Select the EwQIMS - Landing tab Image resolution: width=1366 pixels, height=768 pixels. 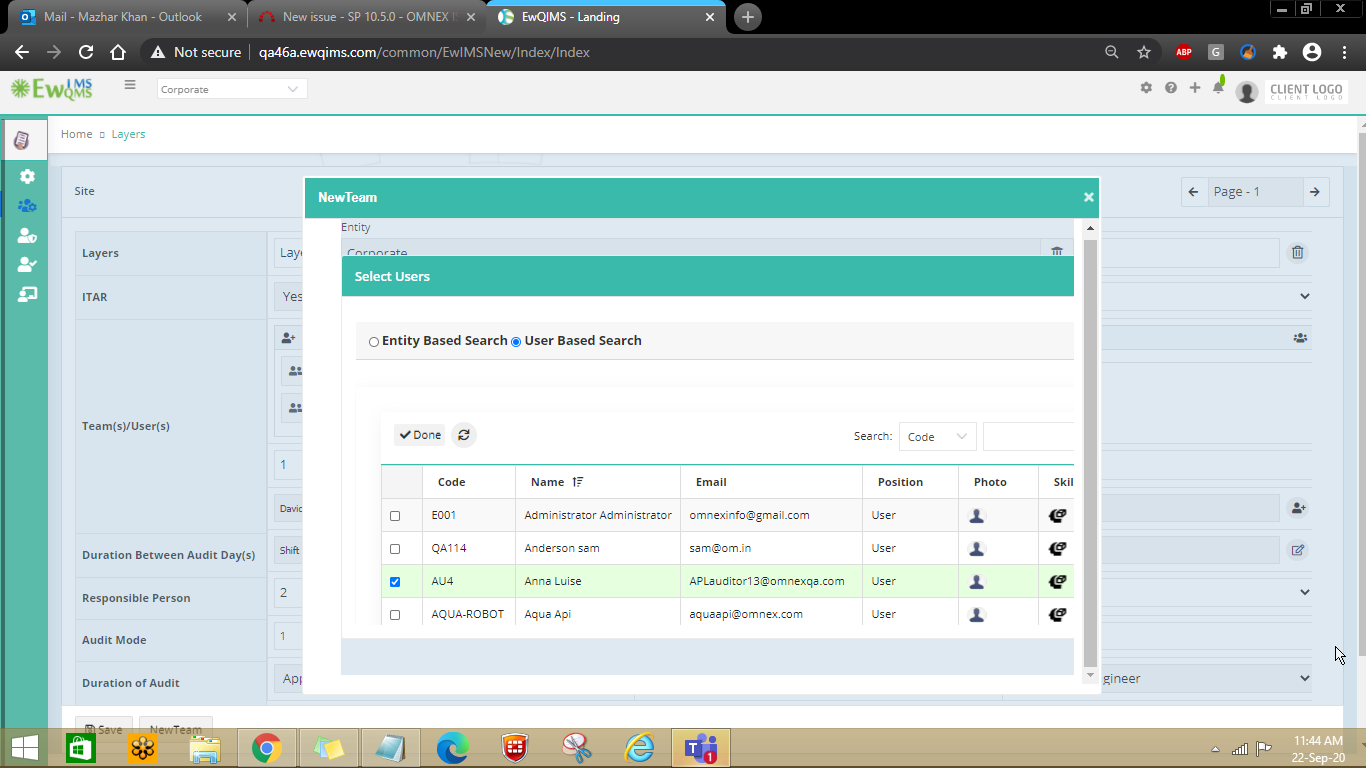click(606, 17)
